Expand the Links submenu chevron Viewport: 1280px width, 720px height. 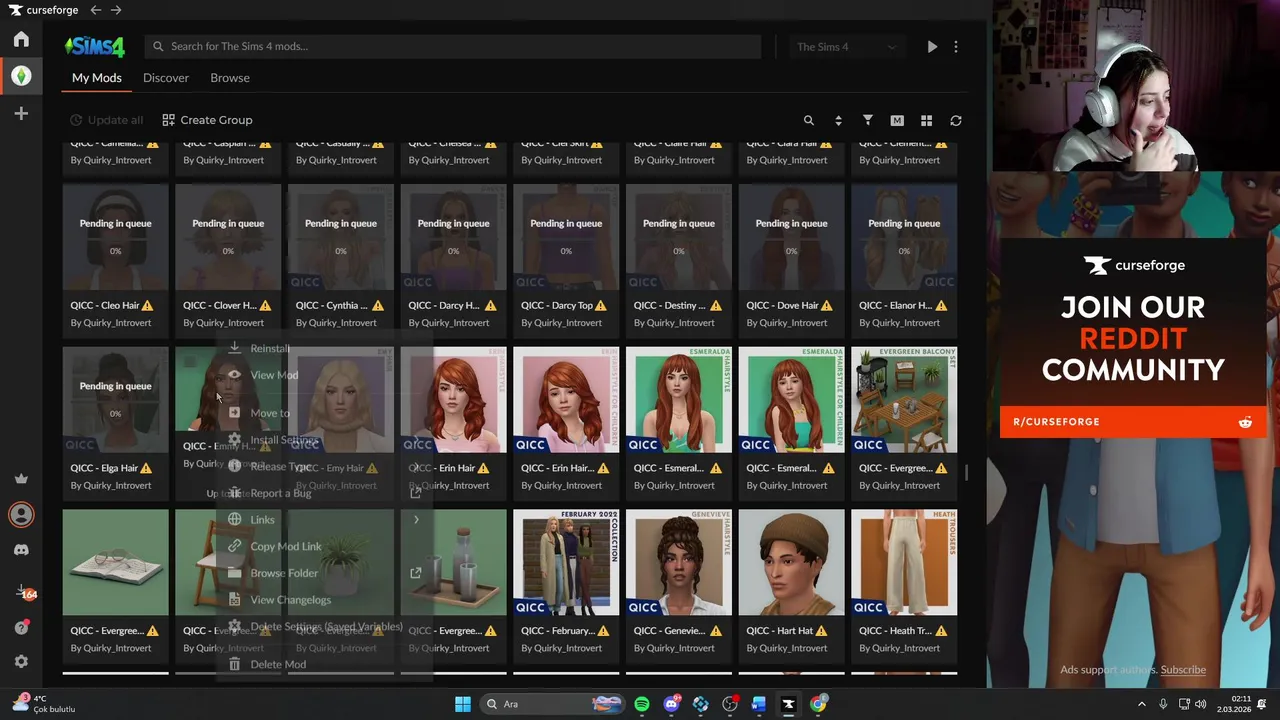pos(416,519)
